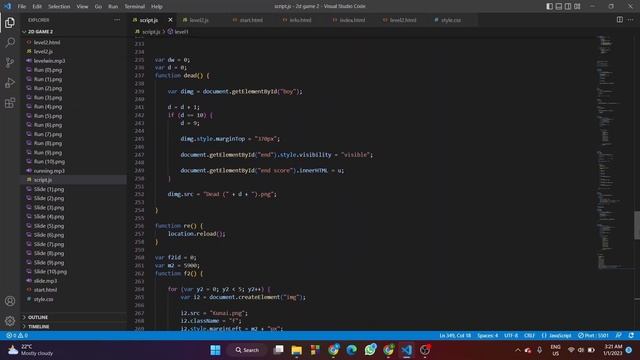Open Run (10).png in the explorer
The height and width of the screenshot is (360, 640).
point(73,161)
